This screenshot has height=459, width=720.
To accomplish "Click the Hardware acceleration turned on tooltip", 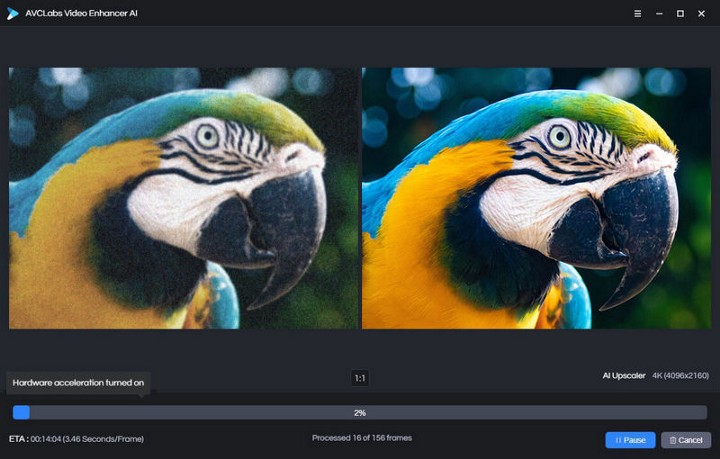I will tap(78, 383).
